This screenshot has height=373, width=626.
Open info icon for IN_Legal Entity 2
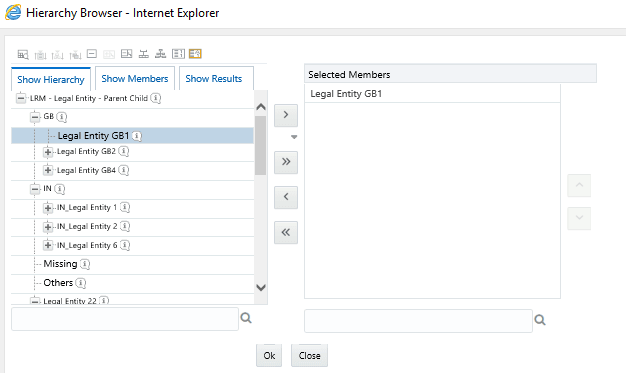125,226
